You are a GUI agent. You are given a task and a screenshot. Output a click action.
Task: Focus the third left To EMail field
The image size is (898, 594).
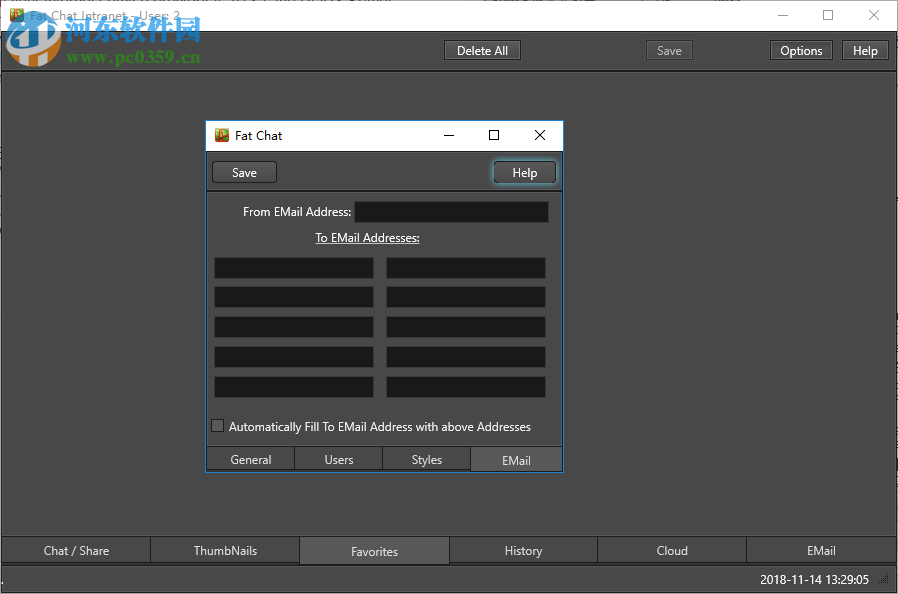point(294,327)
